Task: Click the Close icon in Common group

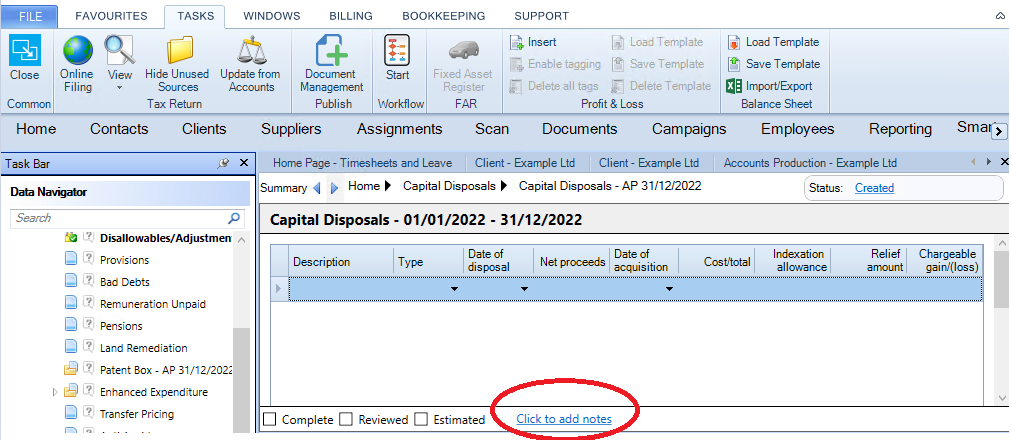Action: tap(25, 50)
